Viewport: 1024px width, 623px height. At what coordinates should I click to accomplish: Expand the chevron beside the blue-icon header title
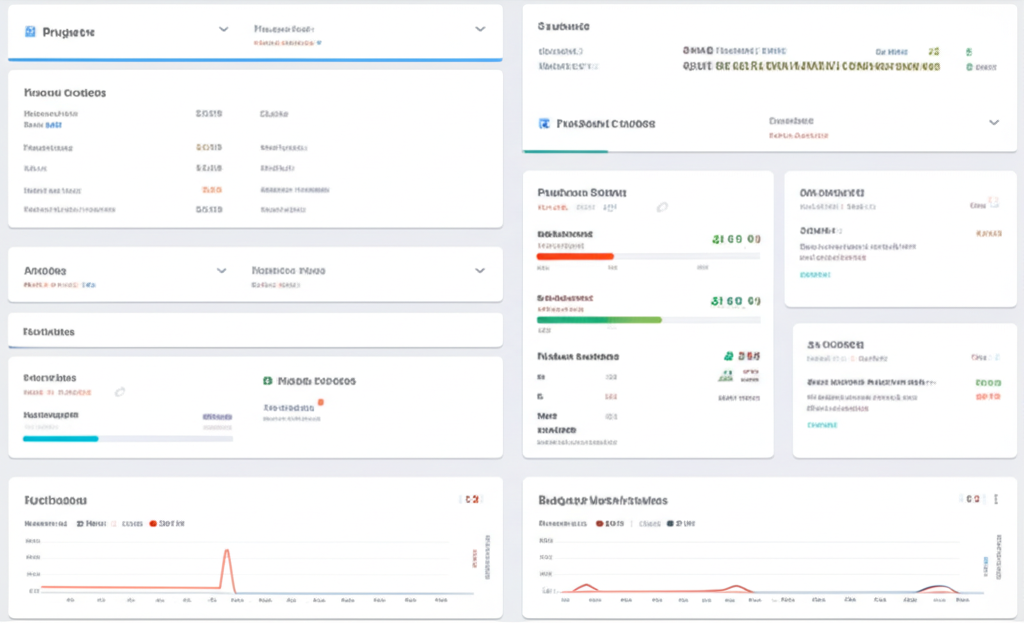click(223, 29)
